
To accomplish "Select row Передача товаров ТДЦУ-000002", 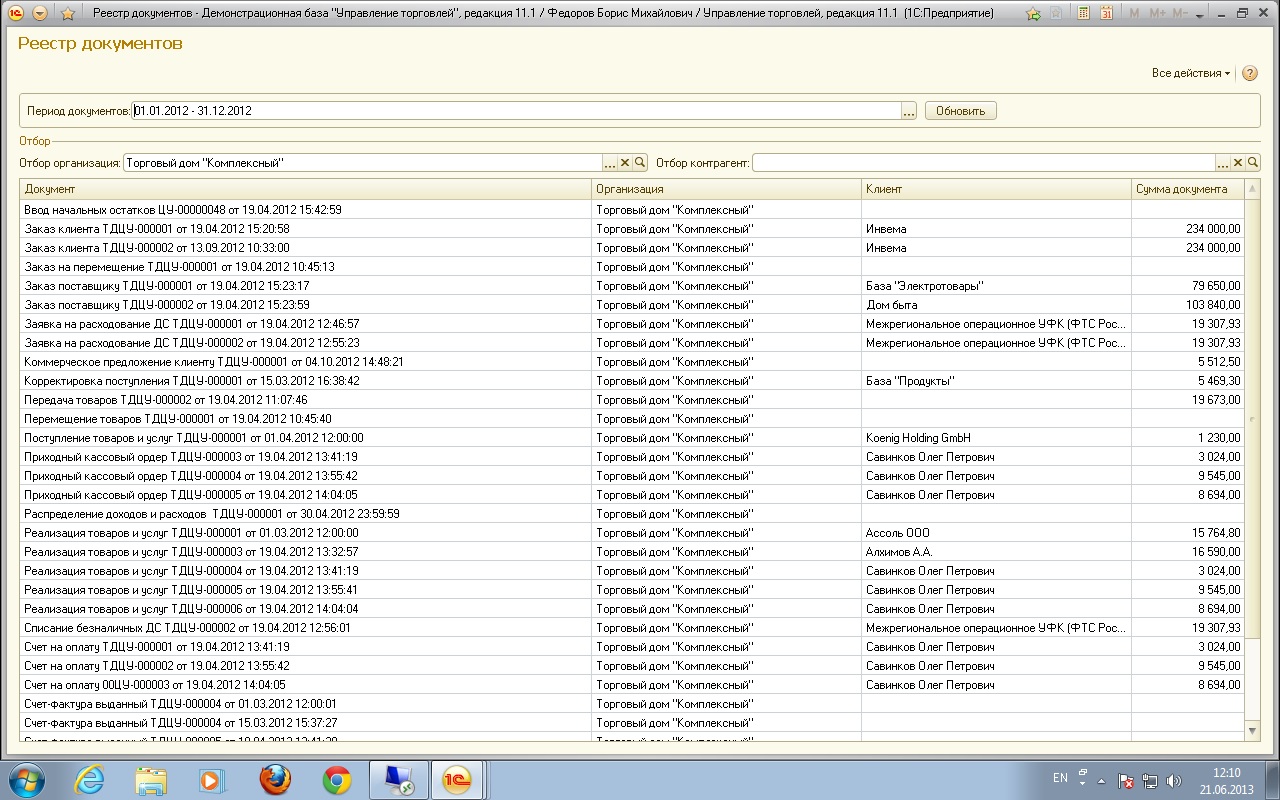I will [633, 400].
